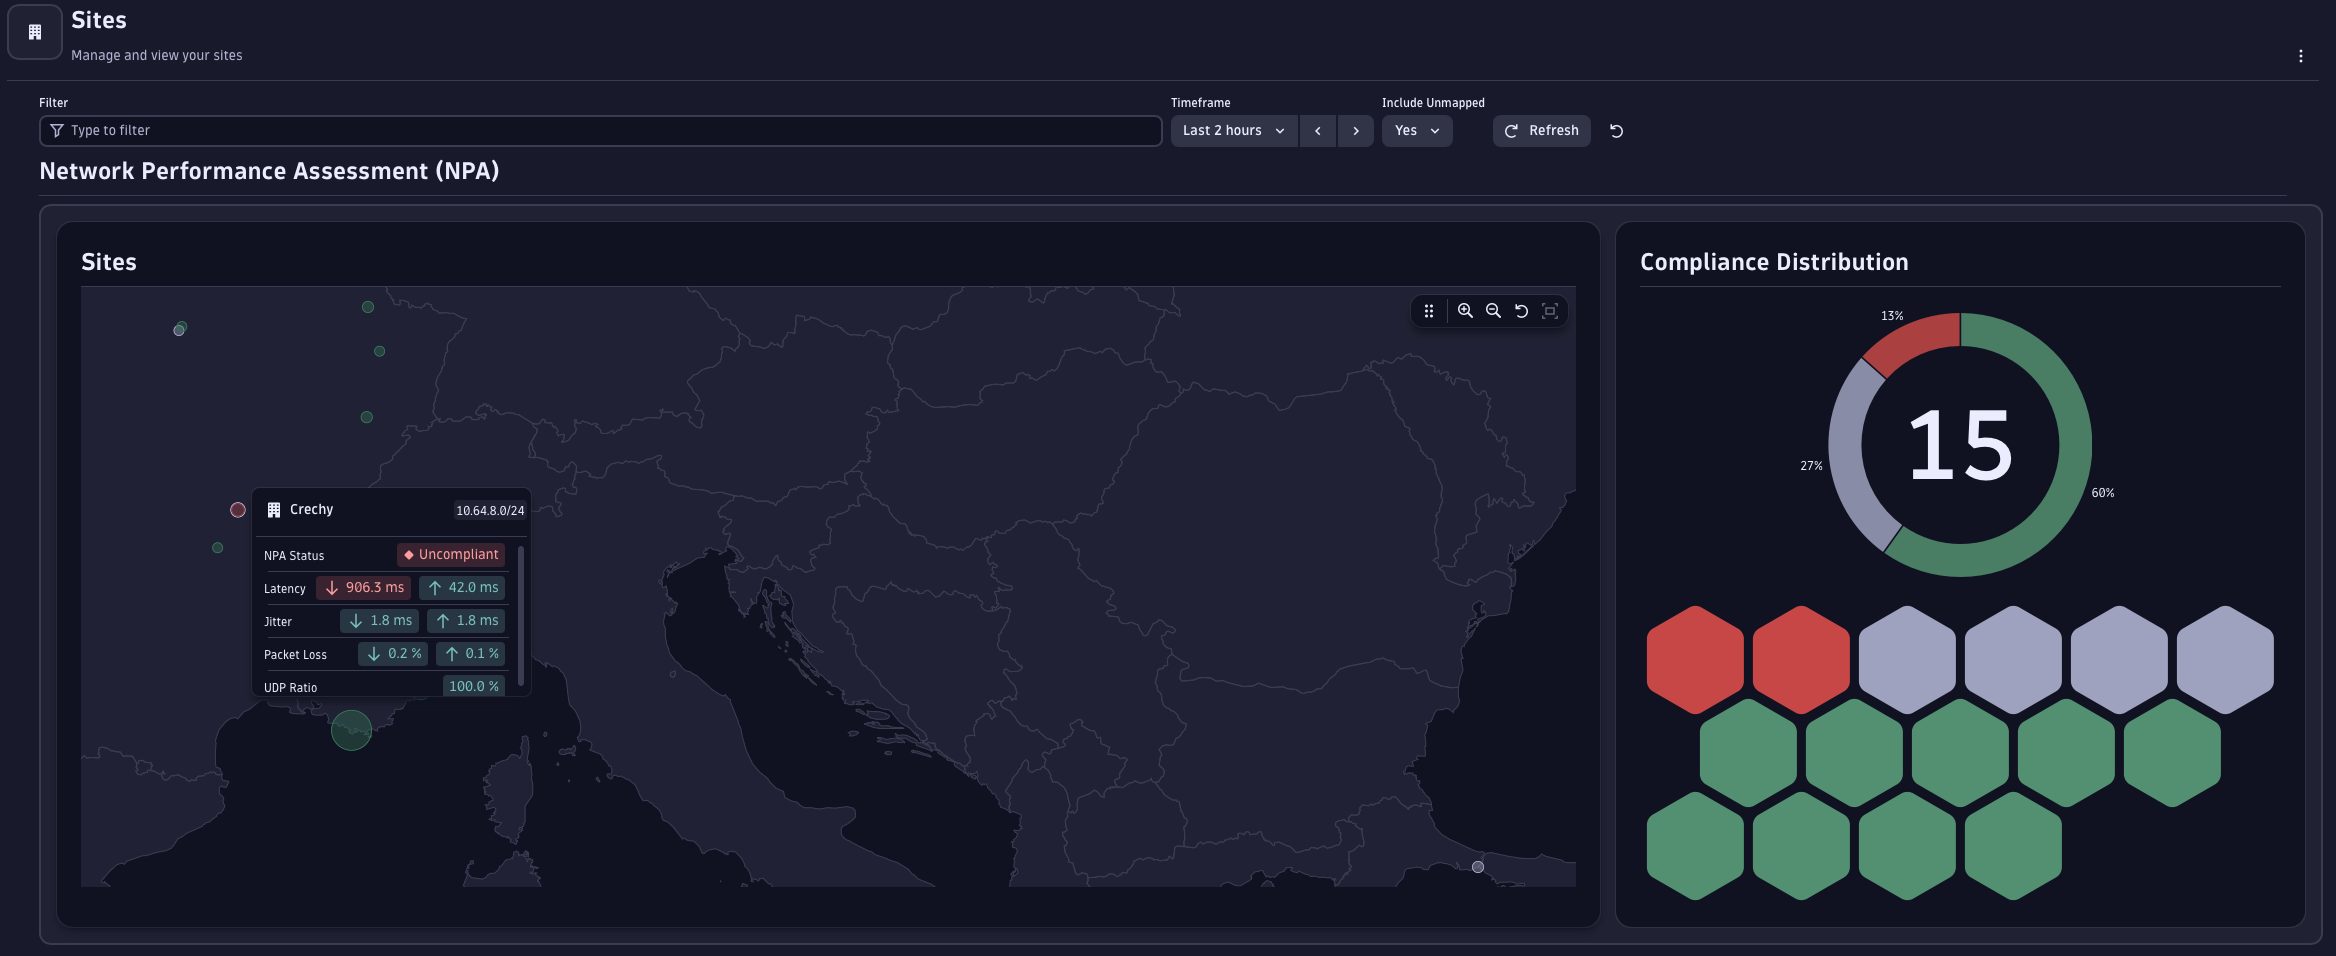
Task: Select a red hexagon in the compliance grid
Action: click(x=1696, y=659)
